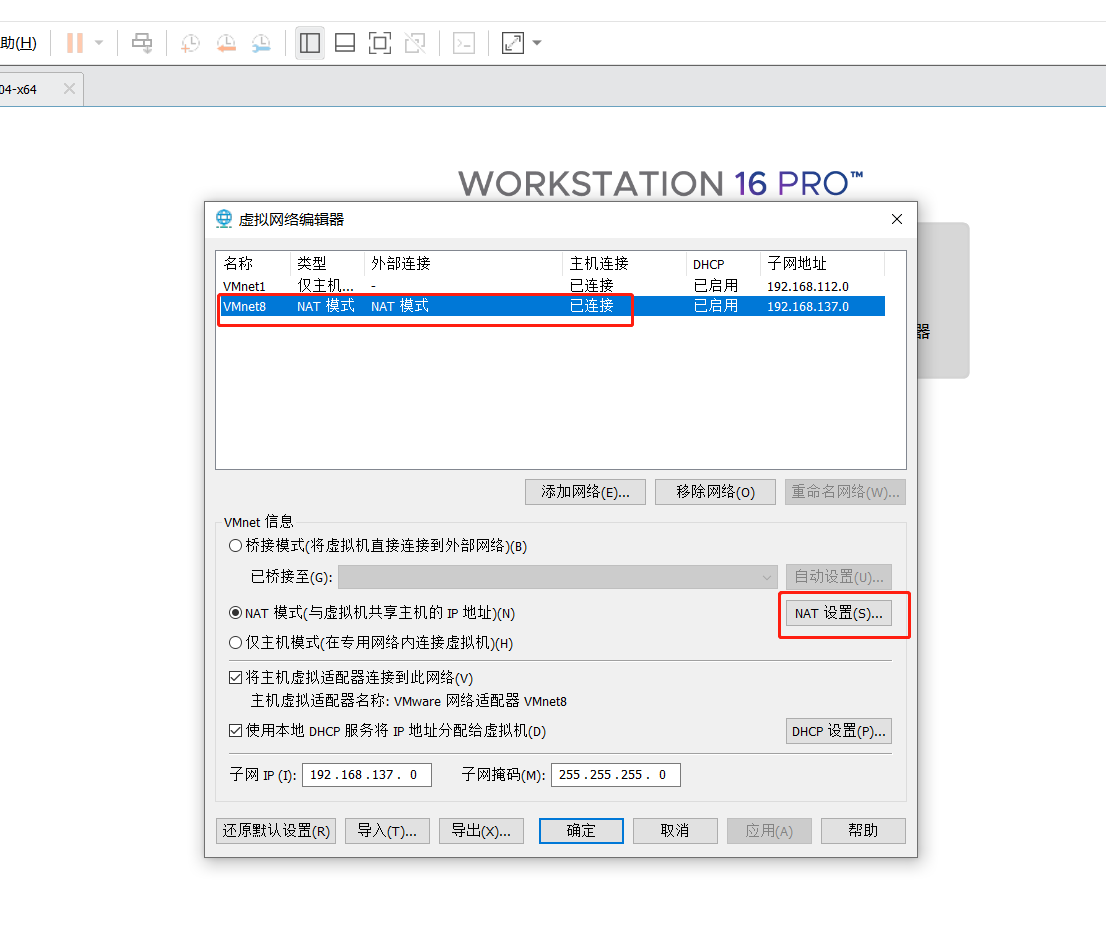This screenshot has height=933, width=1106.
Task: Toggle the thumbnail bar view icon
Action: pyautogui.click(x=345, y=43)
